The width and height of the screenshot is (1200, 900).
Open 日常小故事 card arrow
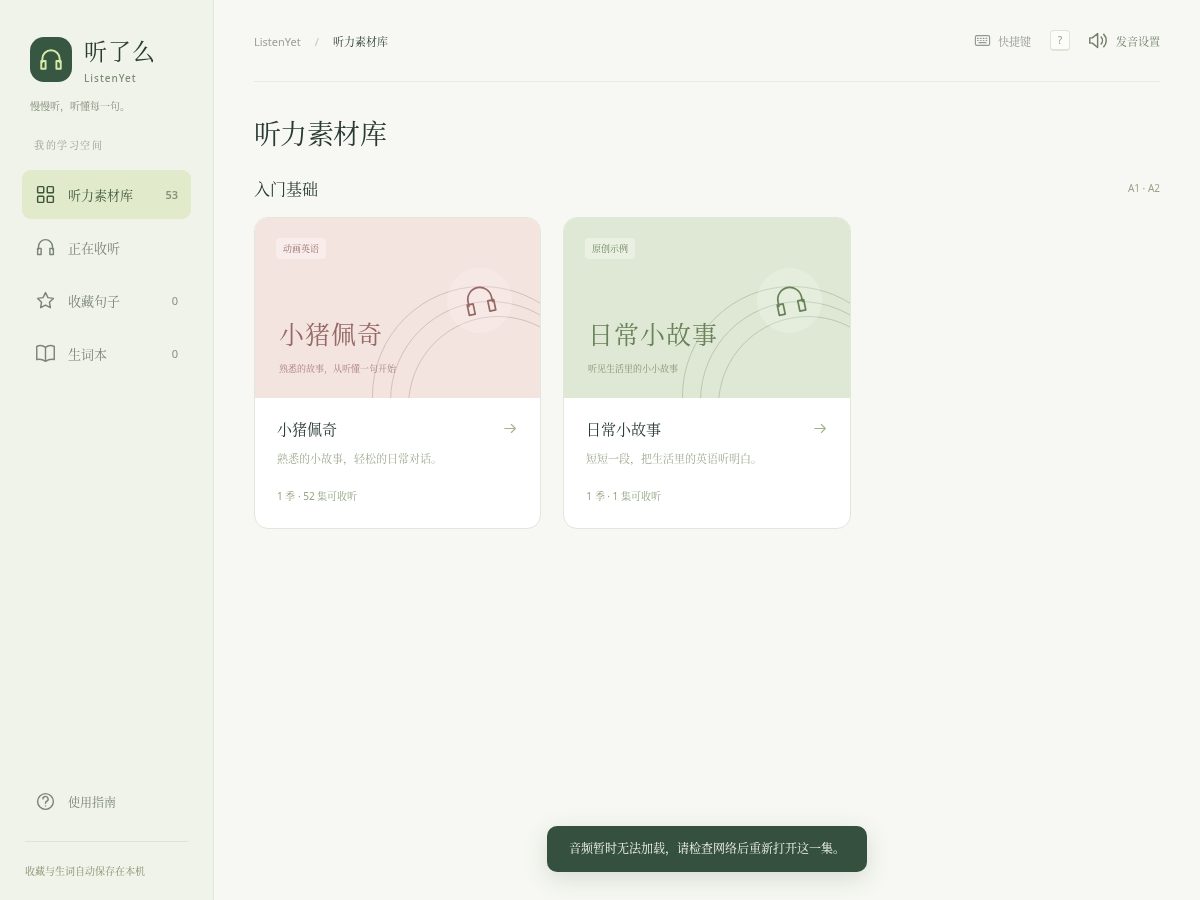click(820, 428)
